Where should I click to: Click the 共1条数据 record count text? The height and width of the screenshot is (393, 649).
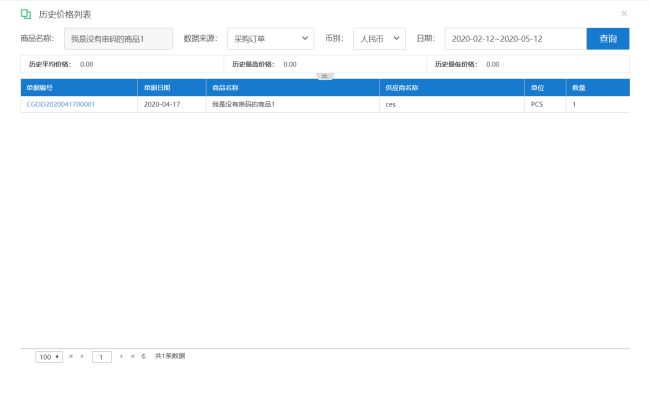pos(170,356)
